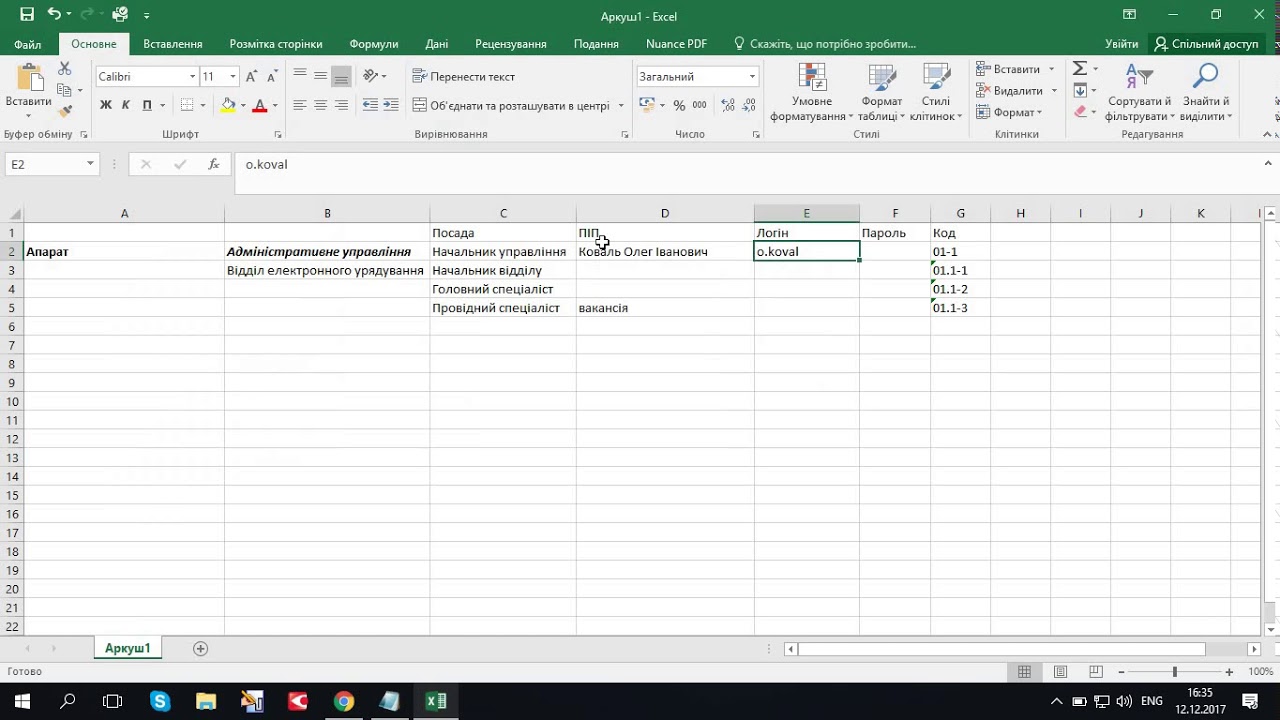1280x720 pixels.
Task: Open the Файл tab
Action: coord(28,44)
